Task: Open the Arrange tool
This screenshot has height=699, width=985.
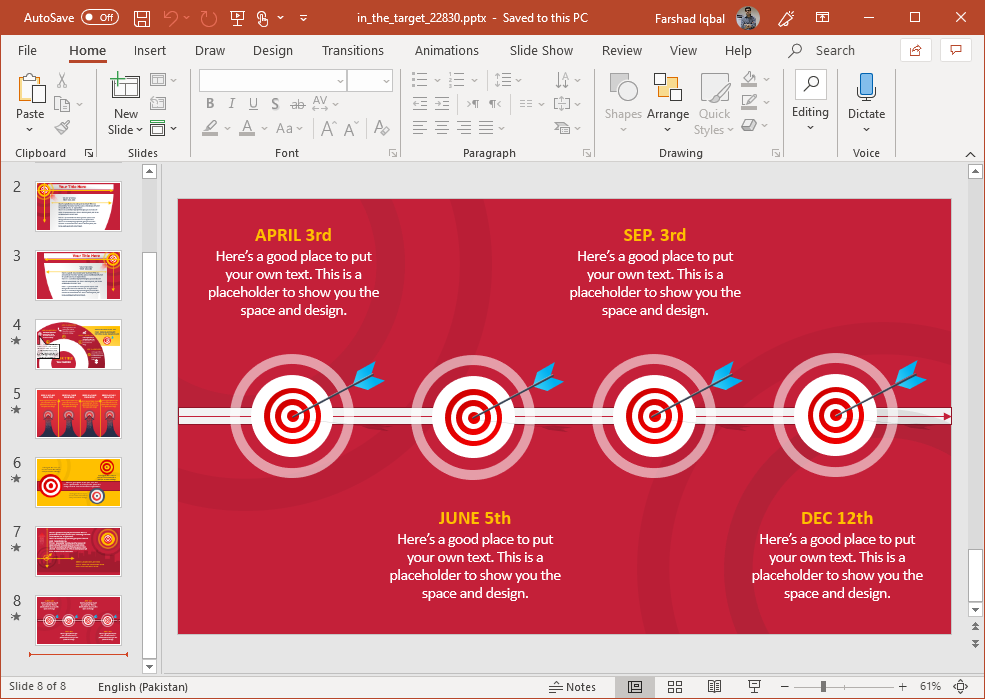Action: click(x=667, y=97)
